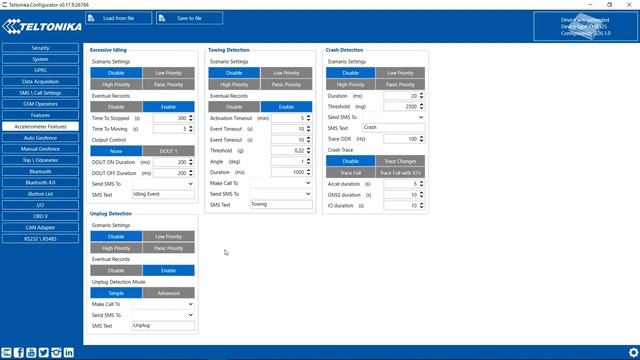Viewport: 640px width, 360px height.
Task: Go to Trip \ Odometer section
Action: point(40,160)
